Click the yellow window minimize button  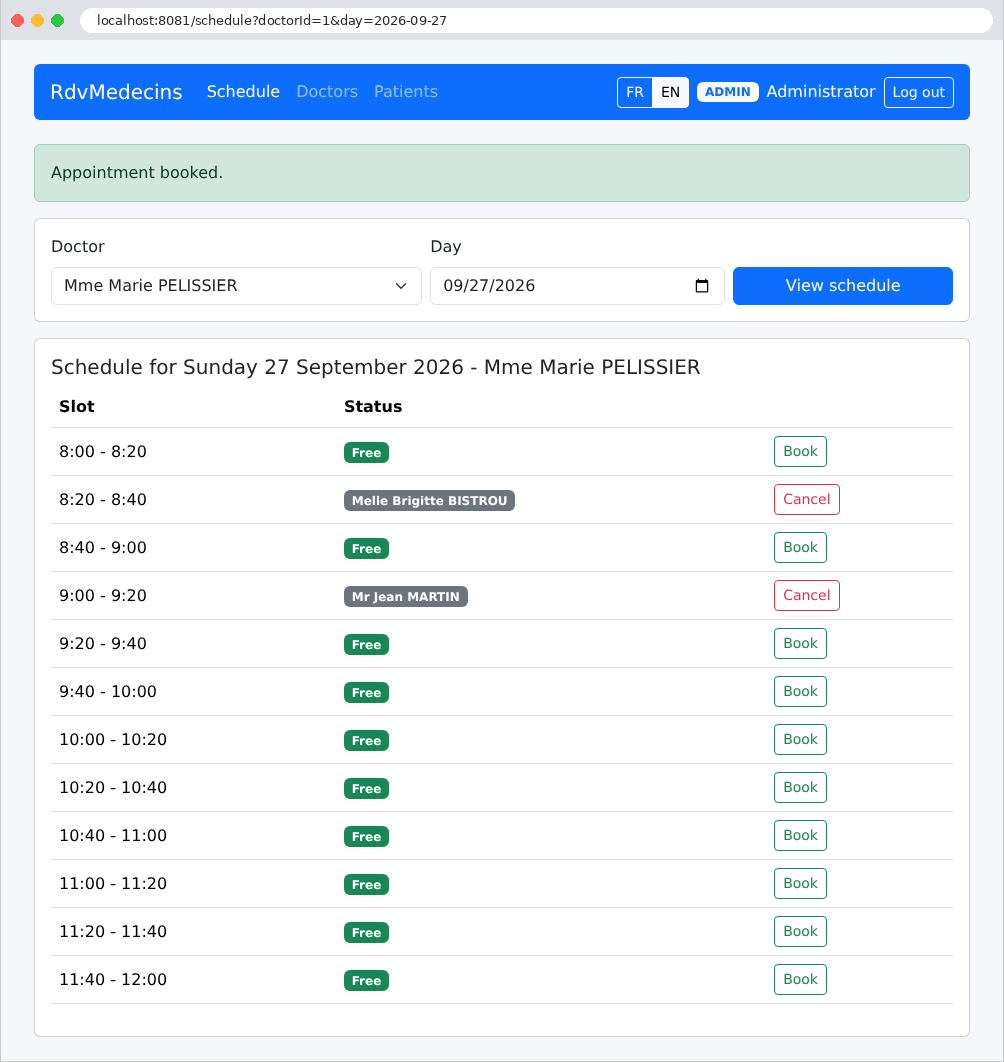coord(38,20)
